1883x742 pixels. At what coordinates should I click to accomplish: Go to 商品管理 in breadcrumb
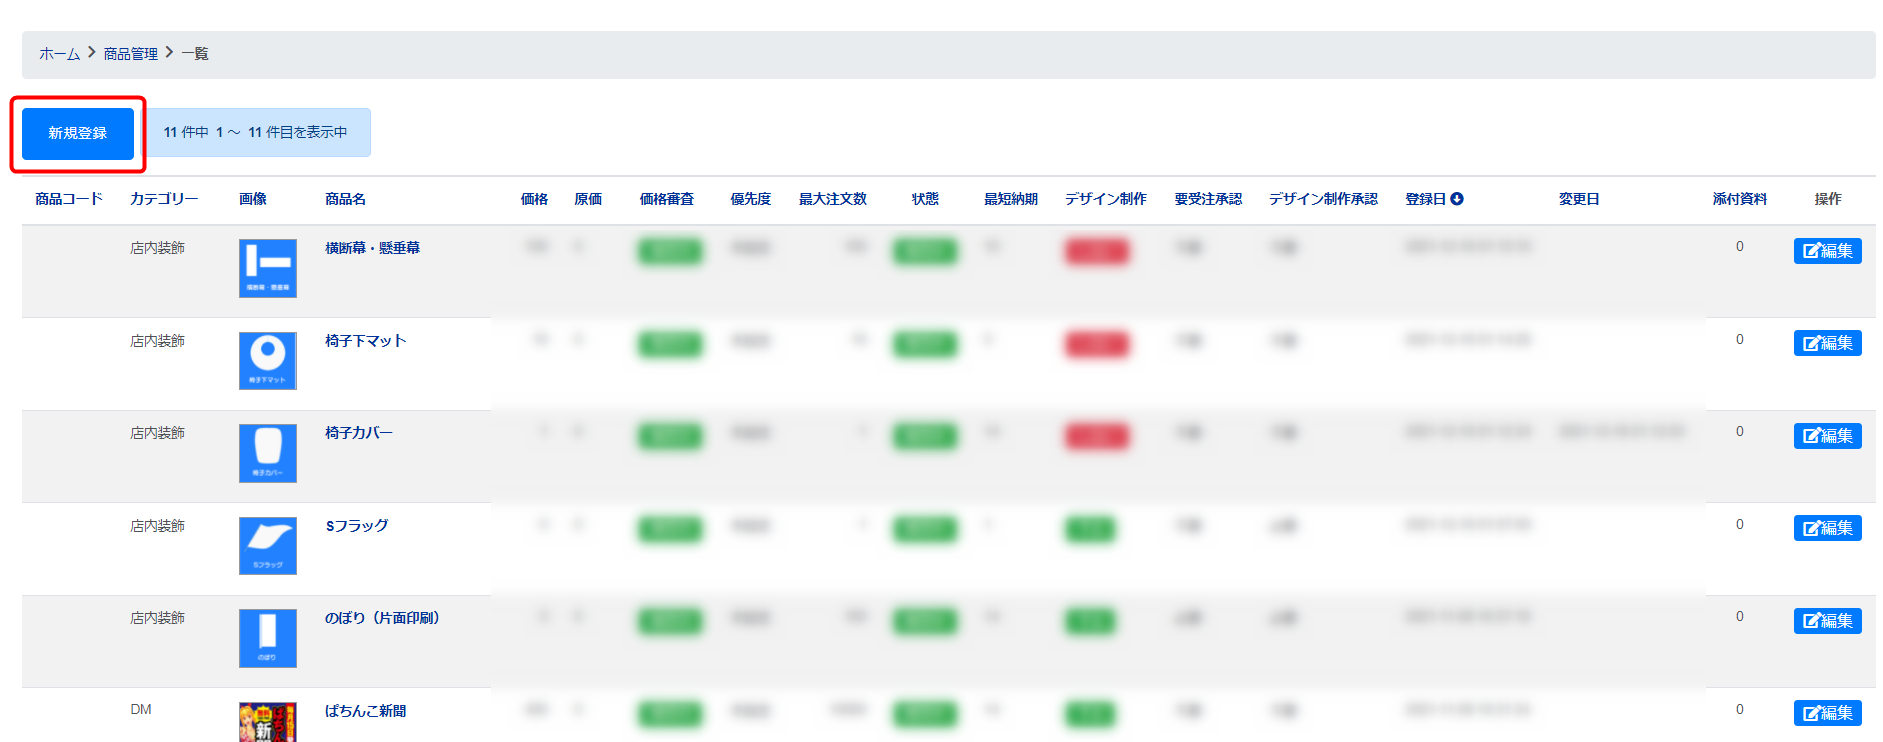[131, 54]
